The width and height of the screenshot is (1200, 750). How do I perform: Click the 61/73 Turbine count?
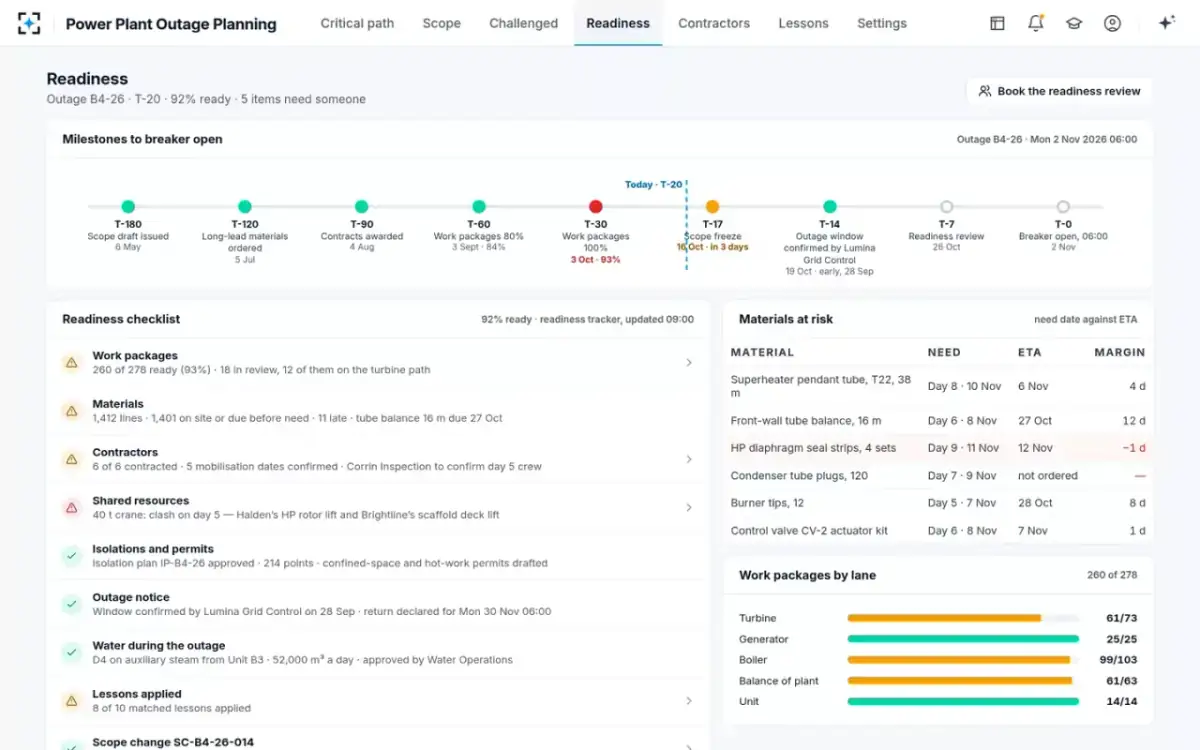tap(1122, 618)
